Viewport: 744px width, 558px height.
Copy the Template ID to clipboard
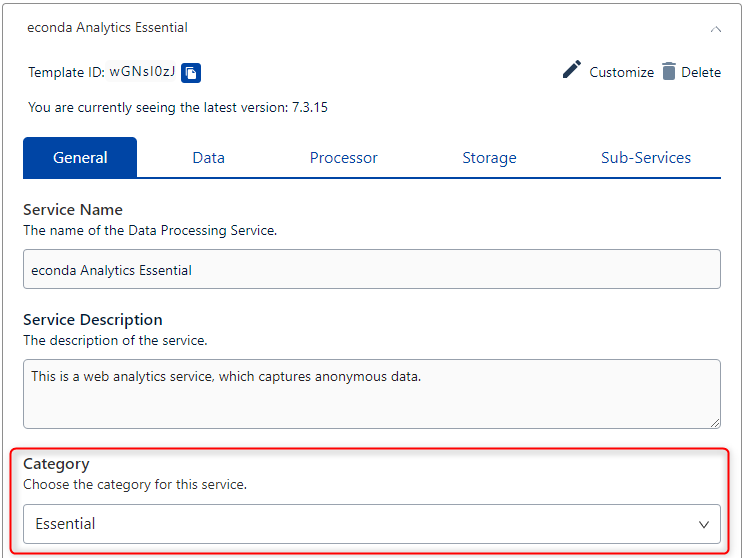click(x=191, y=73)
